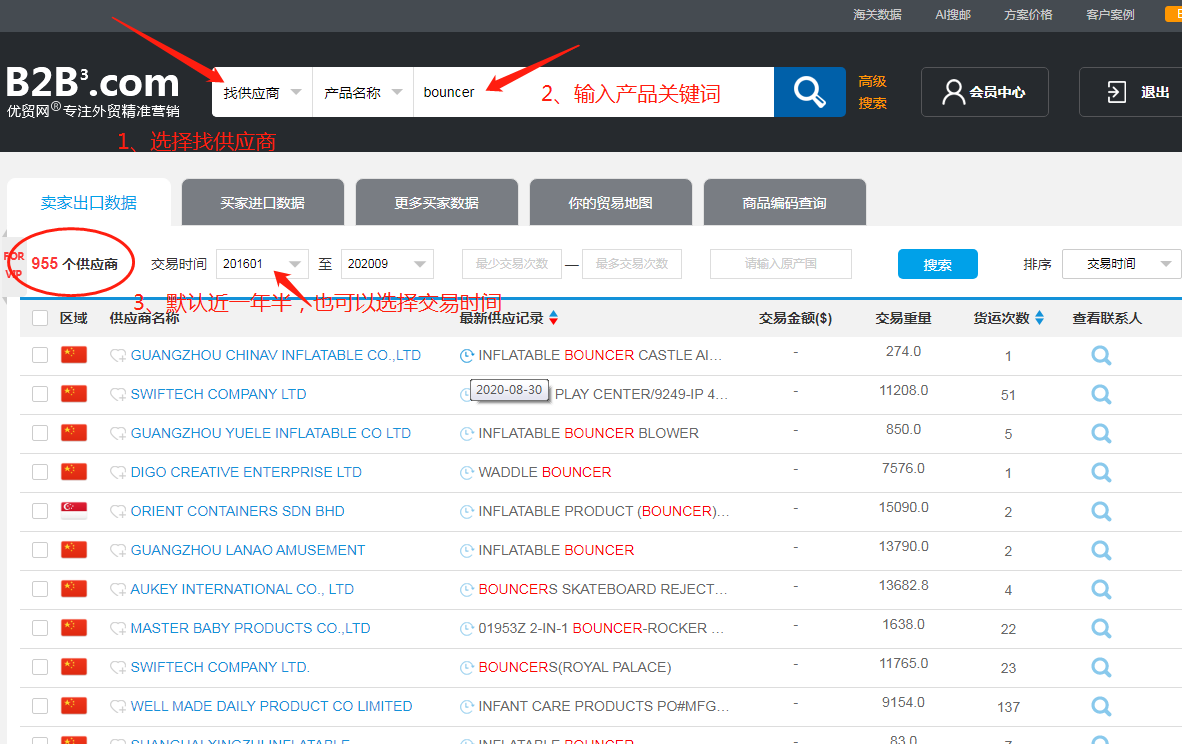Screen dimensions: 1182x744
Task: View contact for GUANGZHOU LANAO AMUSEMENT
Action: pos(1101,550)
